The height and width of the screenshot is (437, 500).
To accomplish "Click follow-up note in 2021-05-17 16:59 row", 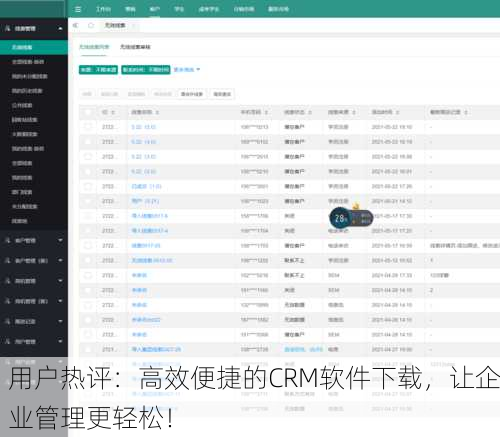I will pyautogui.click(x=465, y=246).
